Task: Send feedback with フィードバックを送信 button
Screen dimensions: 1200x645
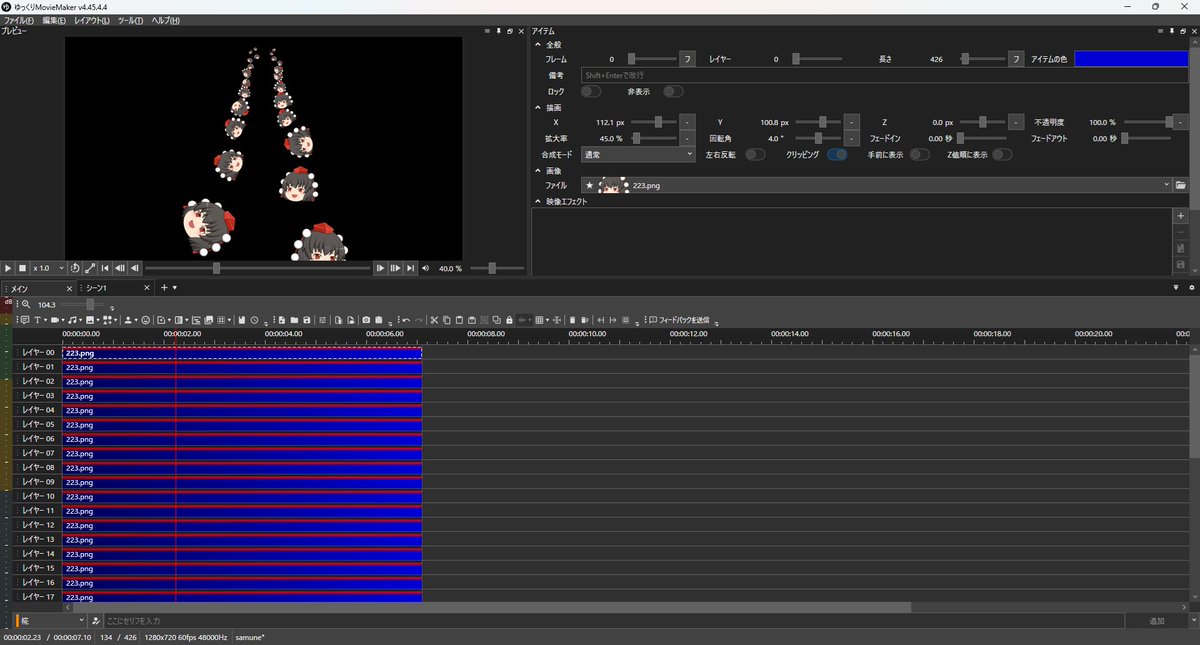Action: click(x=679, y=320)
